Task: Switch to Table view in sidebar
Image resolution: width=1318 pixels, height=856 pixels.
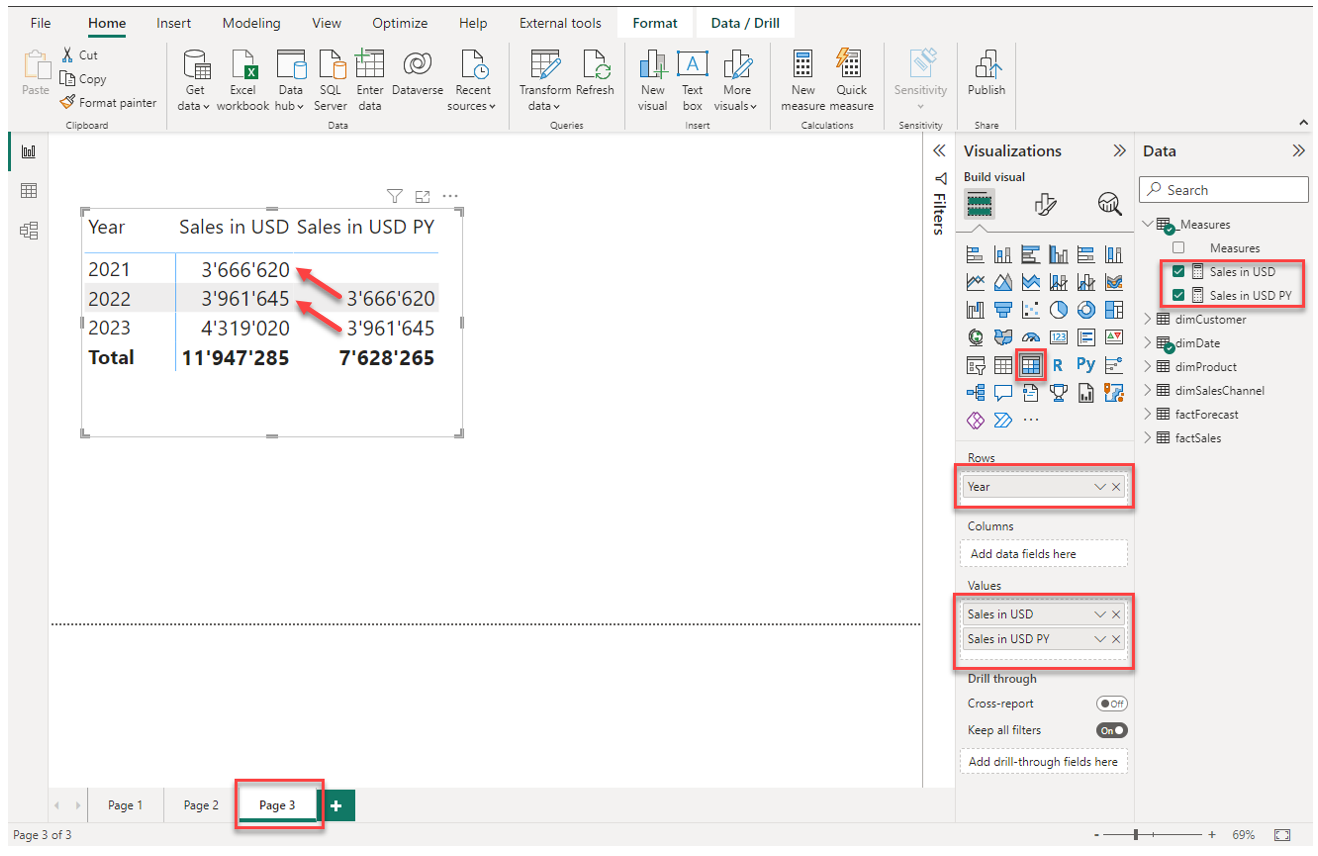Action: (x=29, y=191)
